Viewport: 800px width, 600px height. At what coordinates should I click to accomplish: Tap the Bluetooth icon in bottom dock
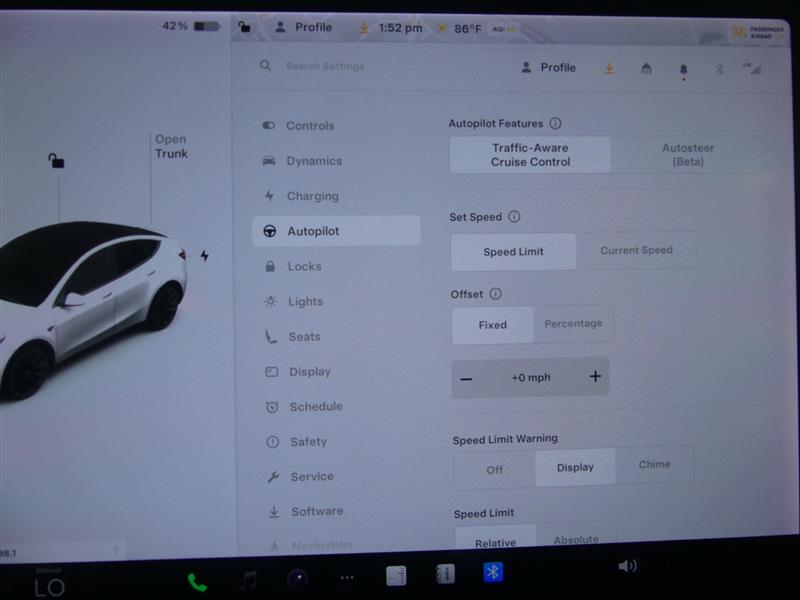click(492, 572)
